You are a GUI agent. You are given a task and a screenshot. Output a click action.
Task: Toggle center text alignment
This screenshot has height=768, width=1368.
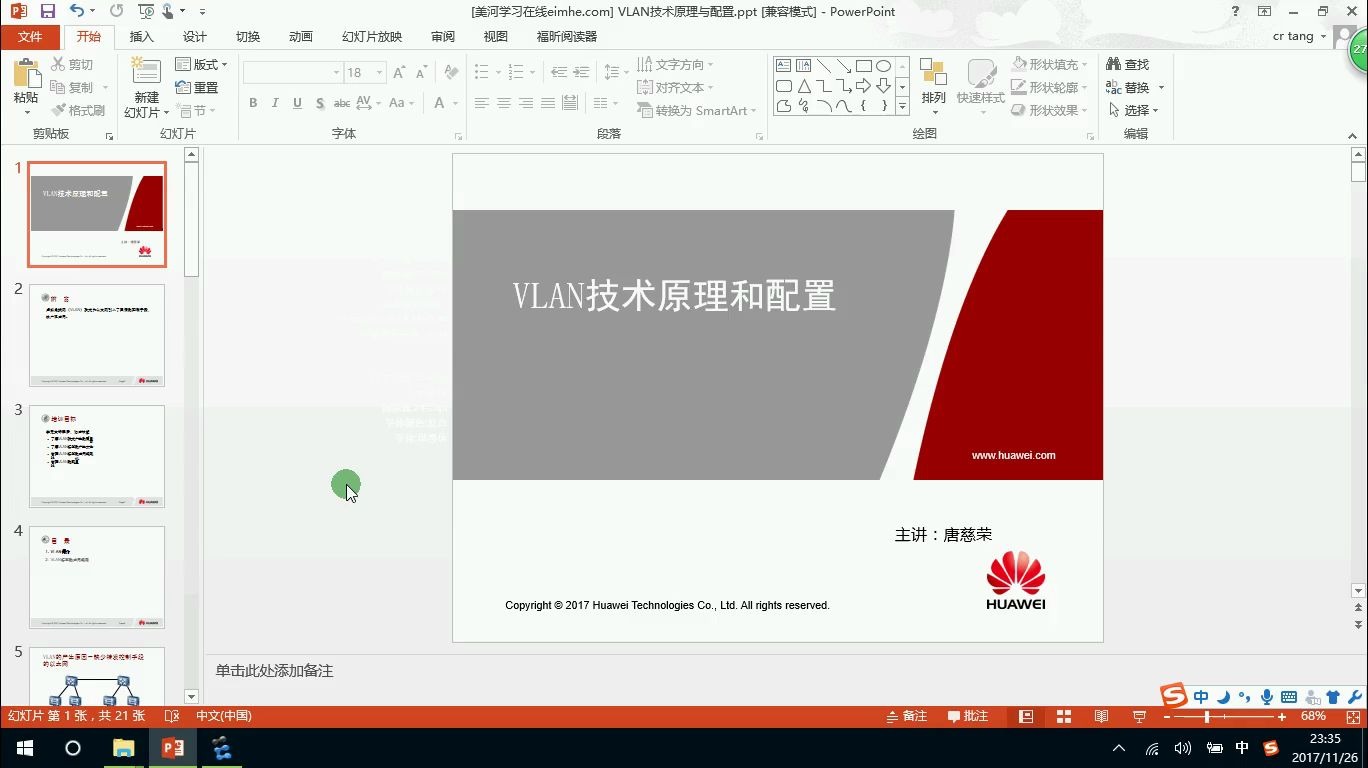click(x=504, y=103)
